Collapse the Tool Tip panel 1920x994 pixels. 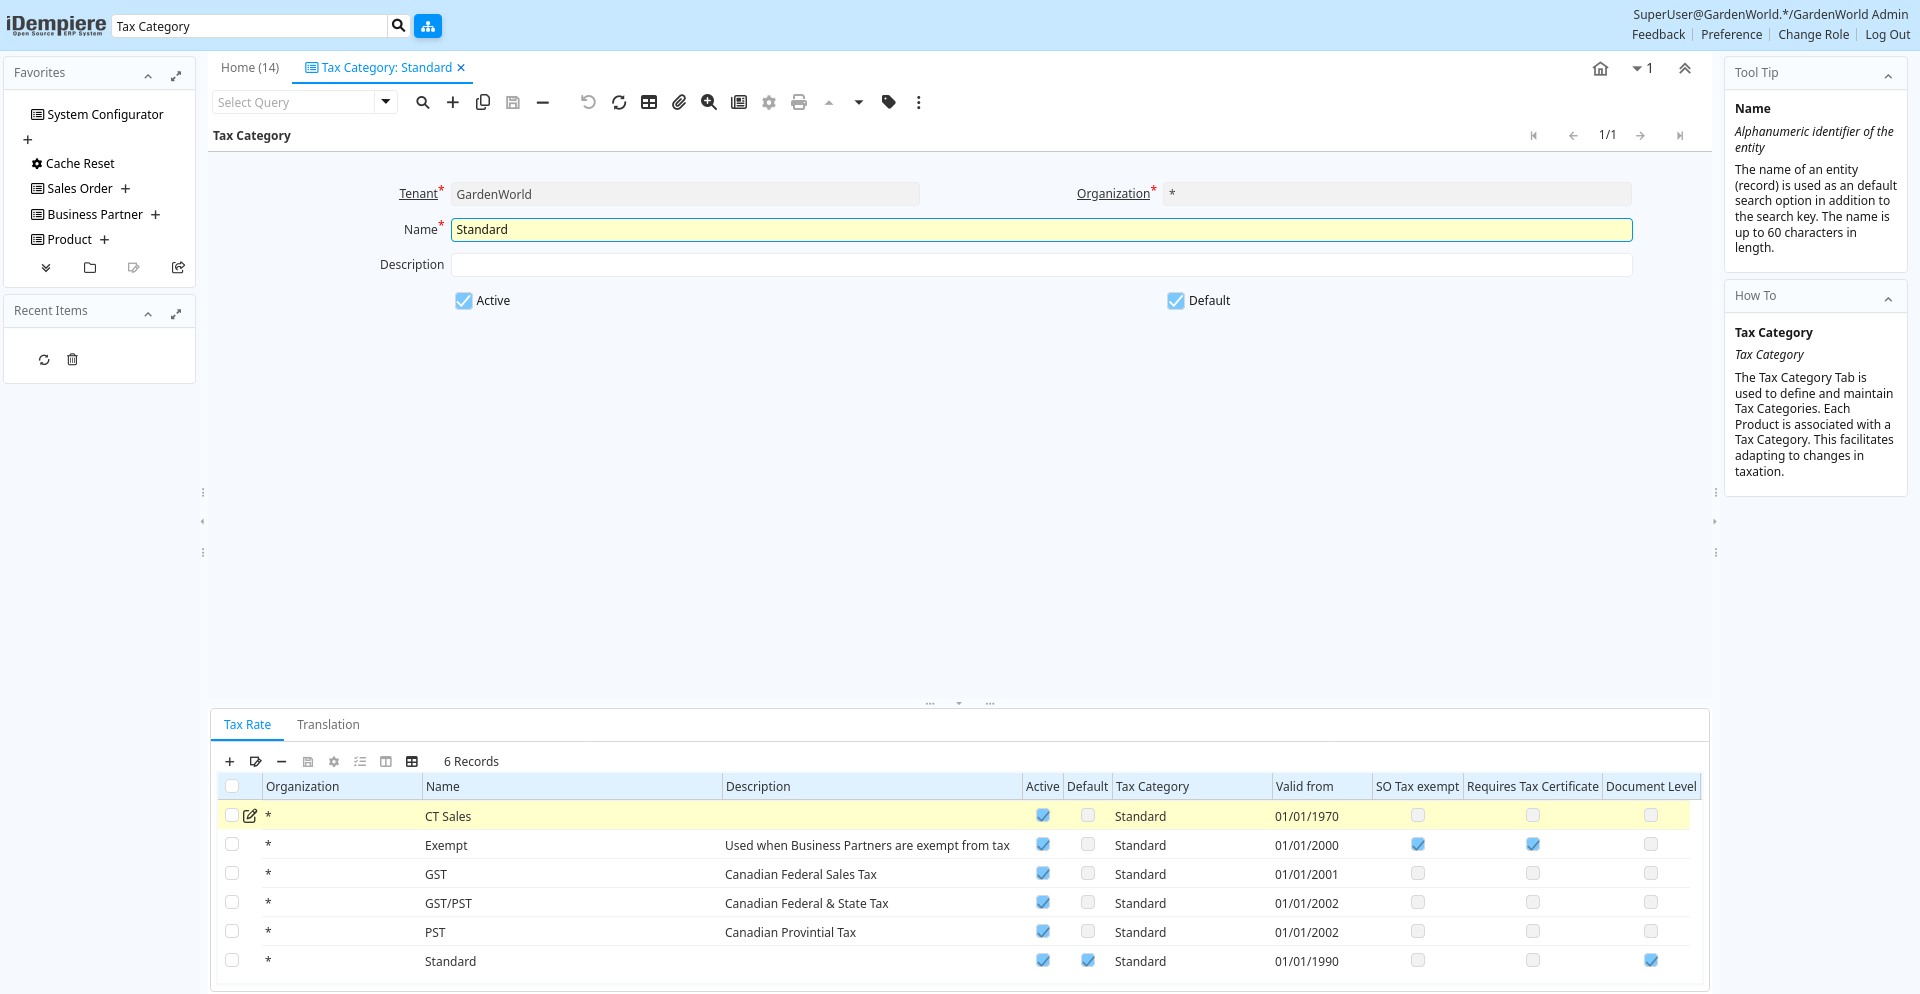click(1888, 76)
